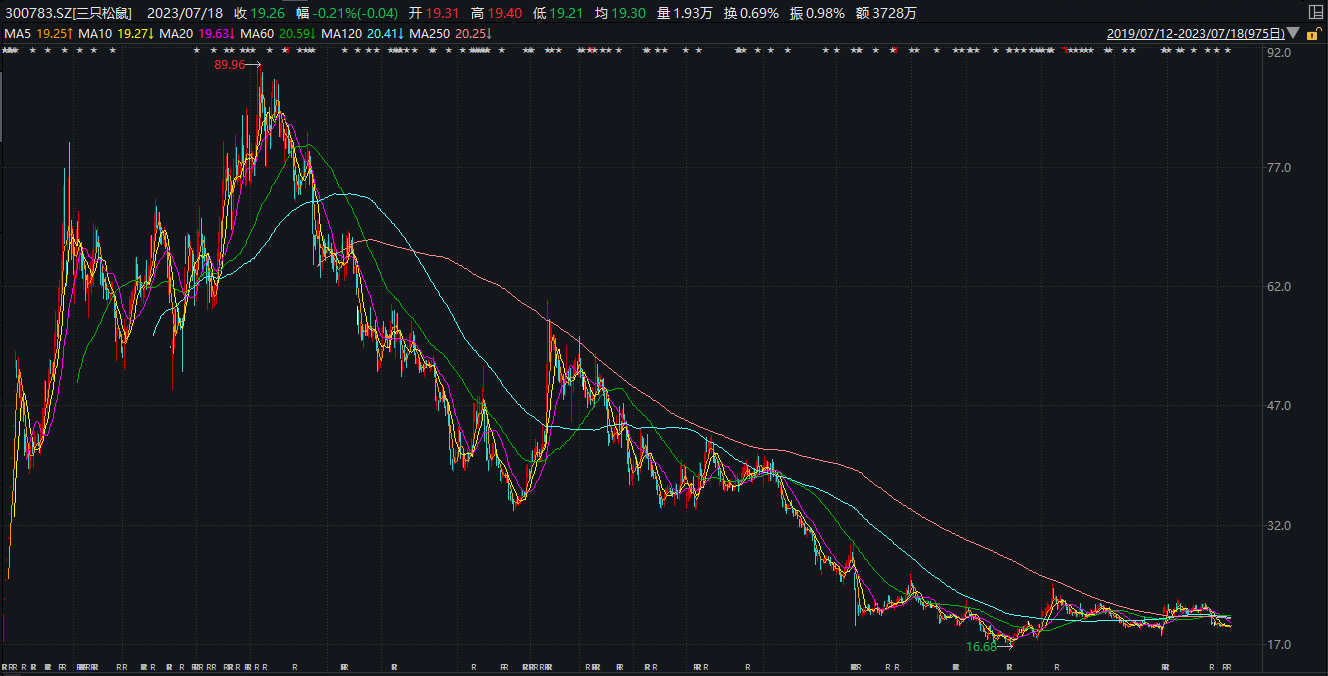Viewport: 1328px width, 676px height.
Task: Select the MA60 indicator label
Action: click(257, 33)
